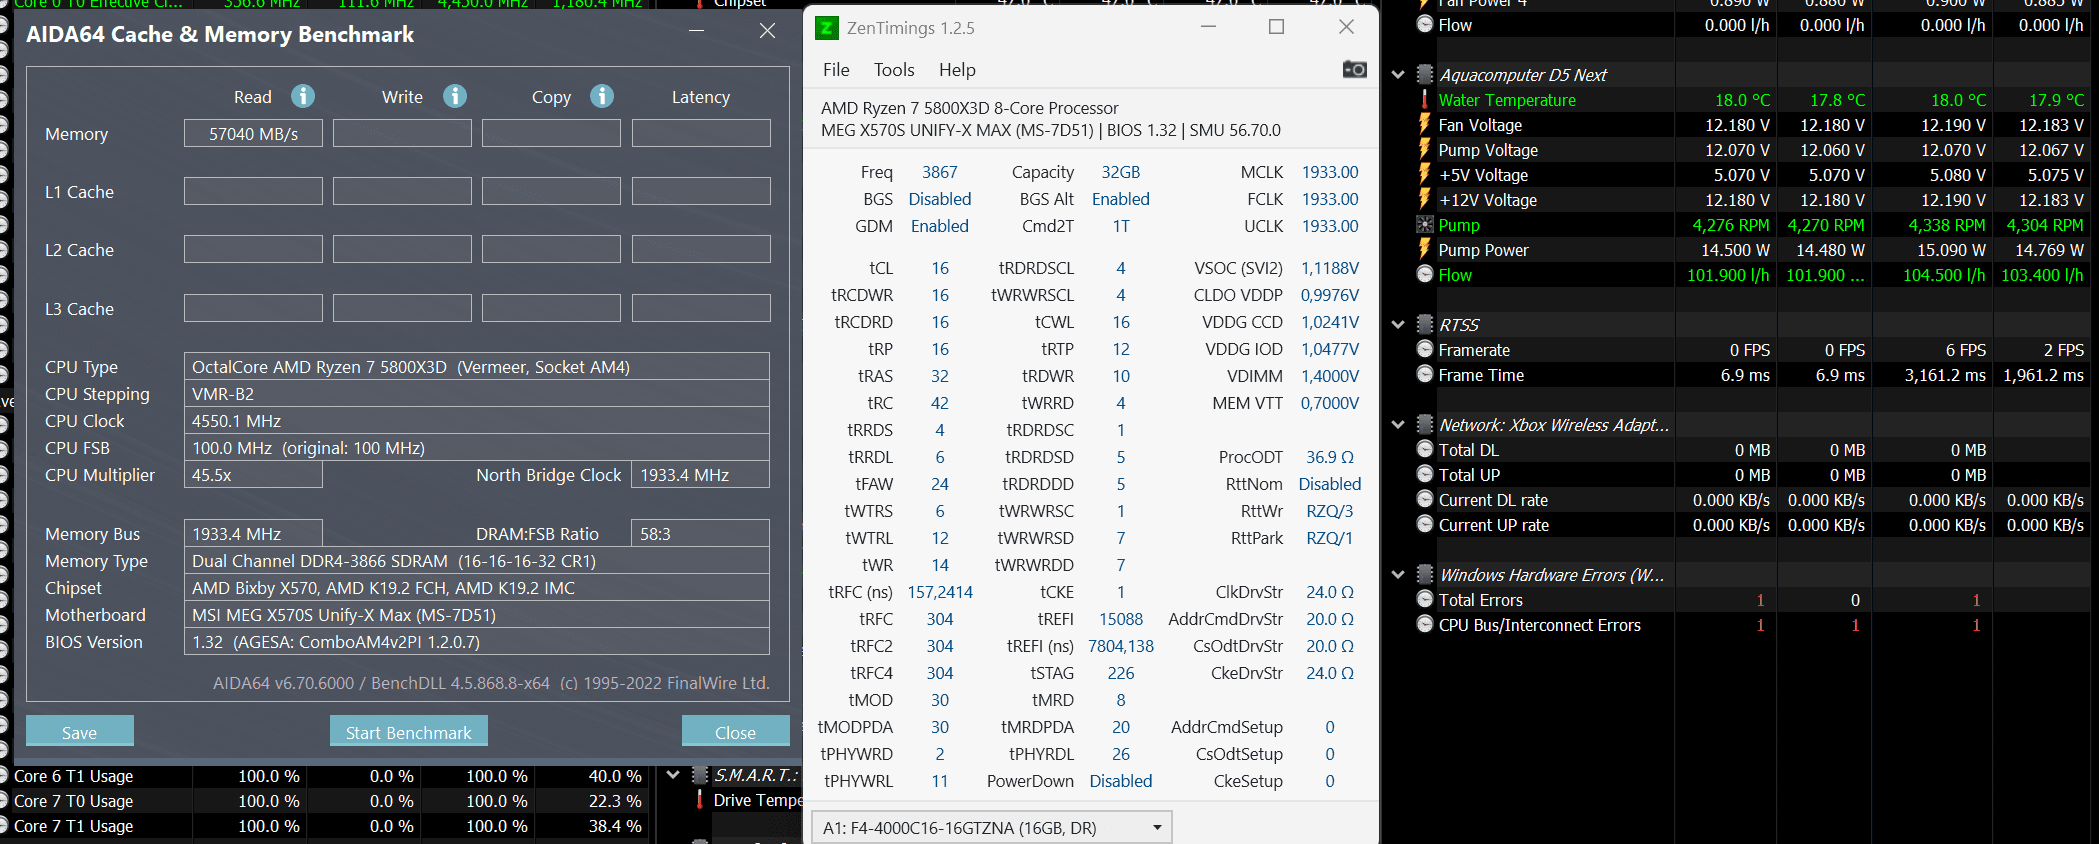
Task: Click the Motherboard MSI MEG X570S text
Action: click(x=344, y=615)
